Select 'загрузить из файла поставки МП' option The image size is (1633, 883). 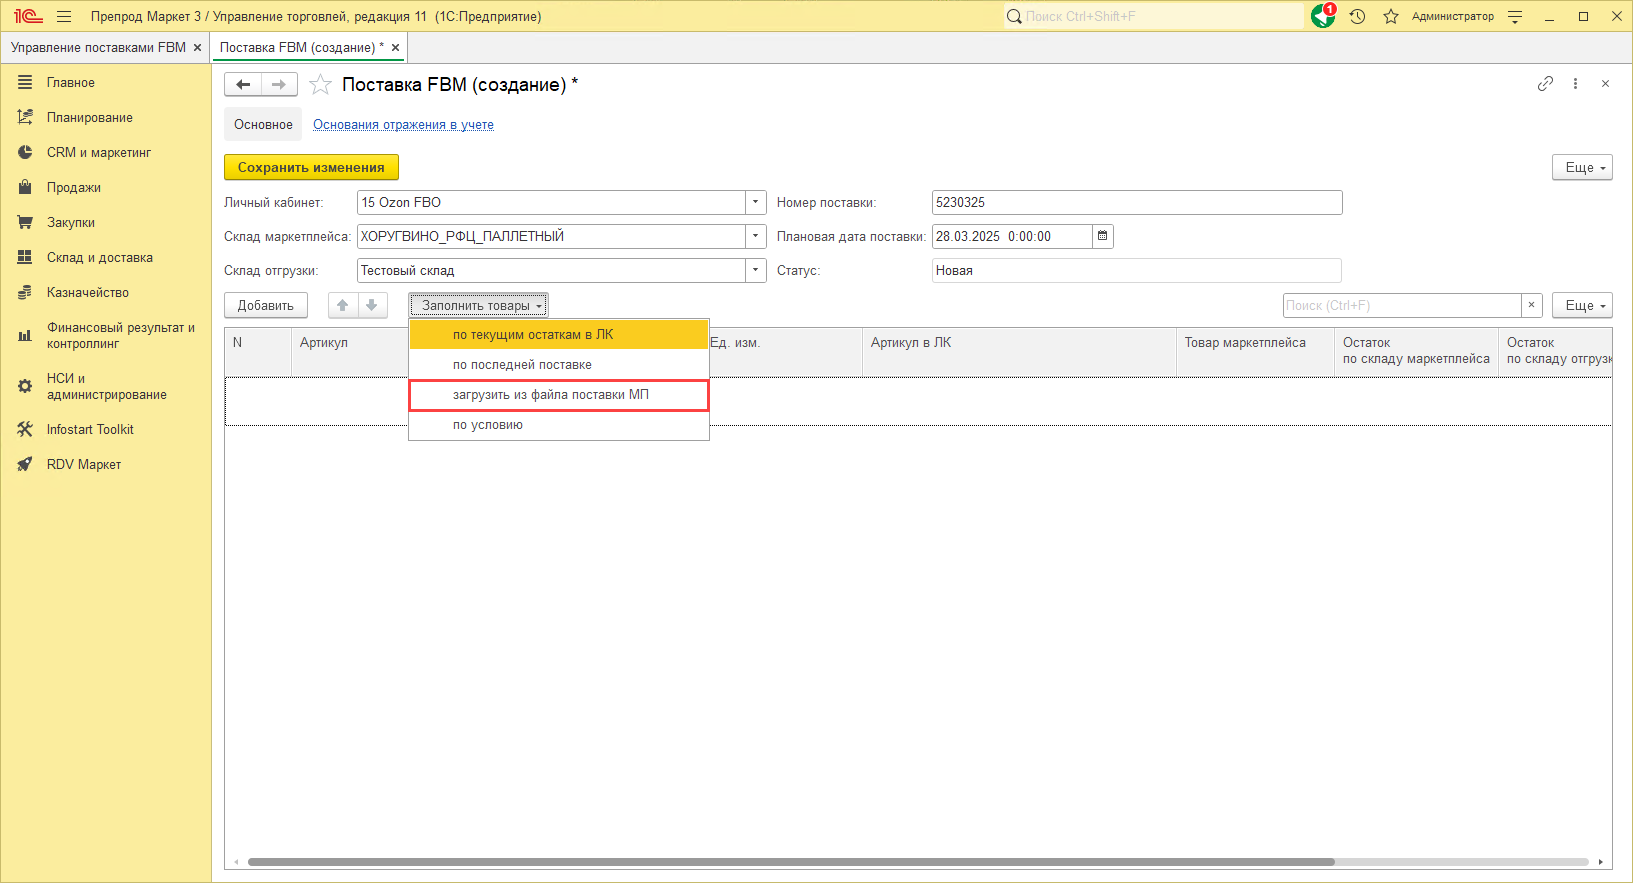pyautogui.click(x=550, y=395)
